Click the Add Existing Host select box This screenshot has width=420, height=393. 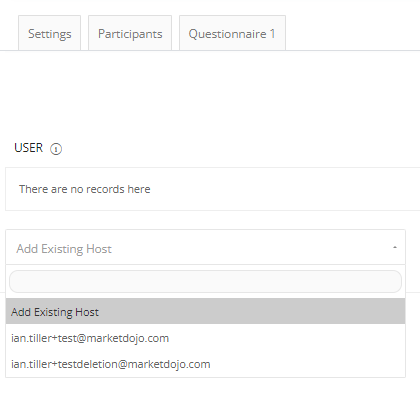pos(205,247)
